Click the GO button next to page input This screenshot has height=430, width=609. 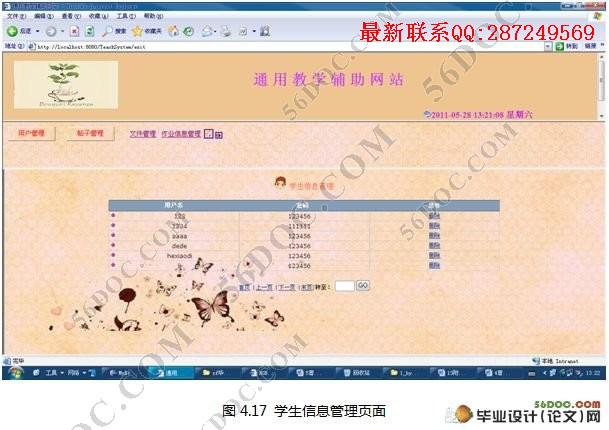click(363, 286)
